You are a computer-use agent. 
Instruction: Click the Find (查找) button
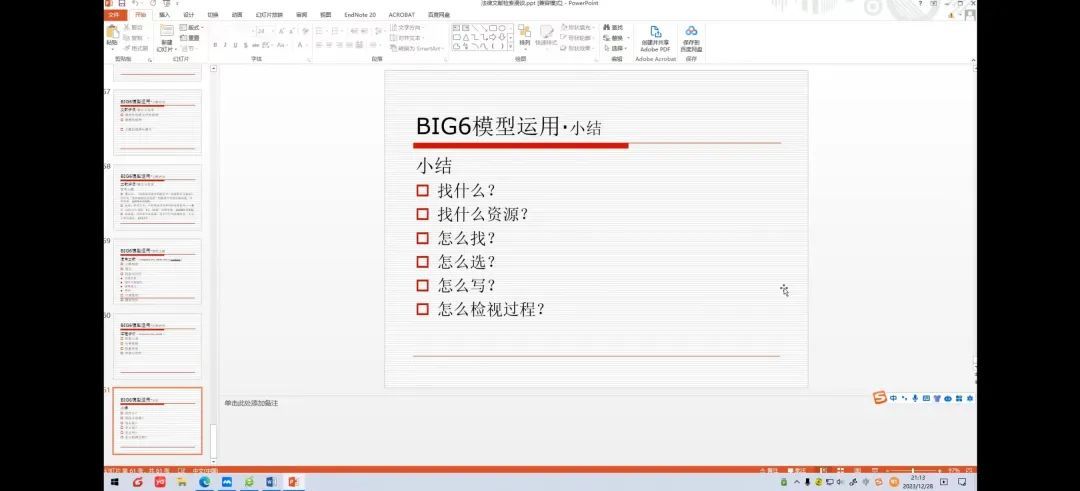[616, 27]
